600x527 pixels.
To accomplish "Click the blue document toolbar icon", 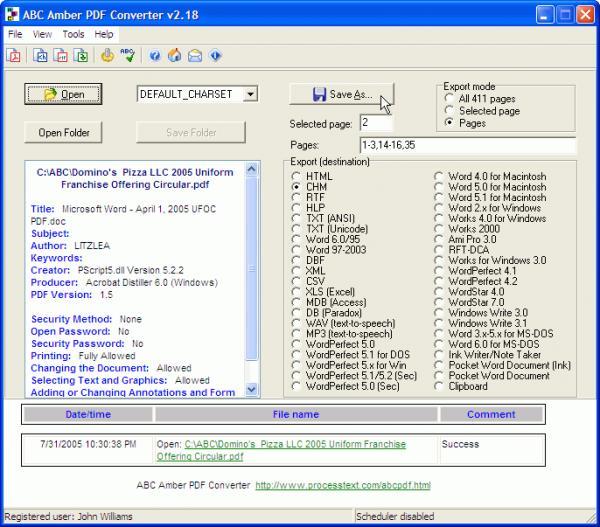I will coord(40,56).
